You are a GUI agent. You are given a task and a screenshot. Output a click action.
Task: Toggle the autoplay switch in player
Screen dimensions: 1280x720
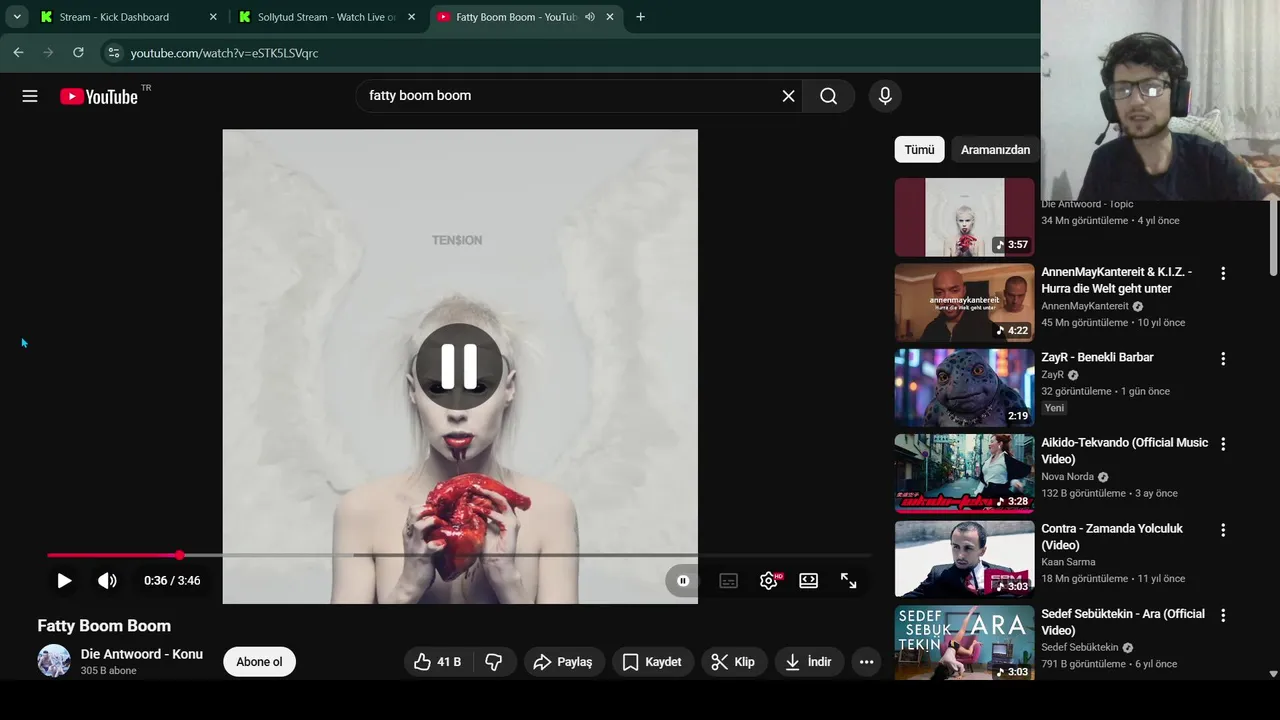click(x=682, y=580)
